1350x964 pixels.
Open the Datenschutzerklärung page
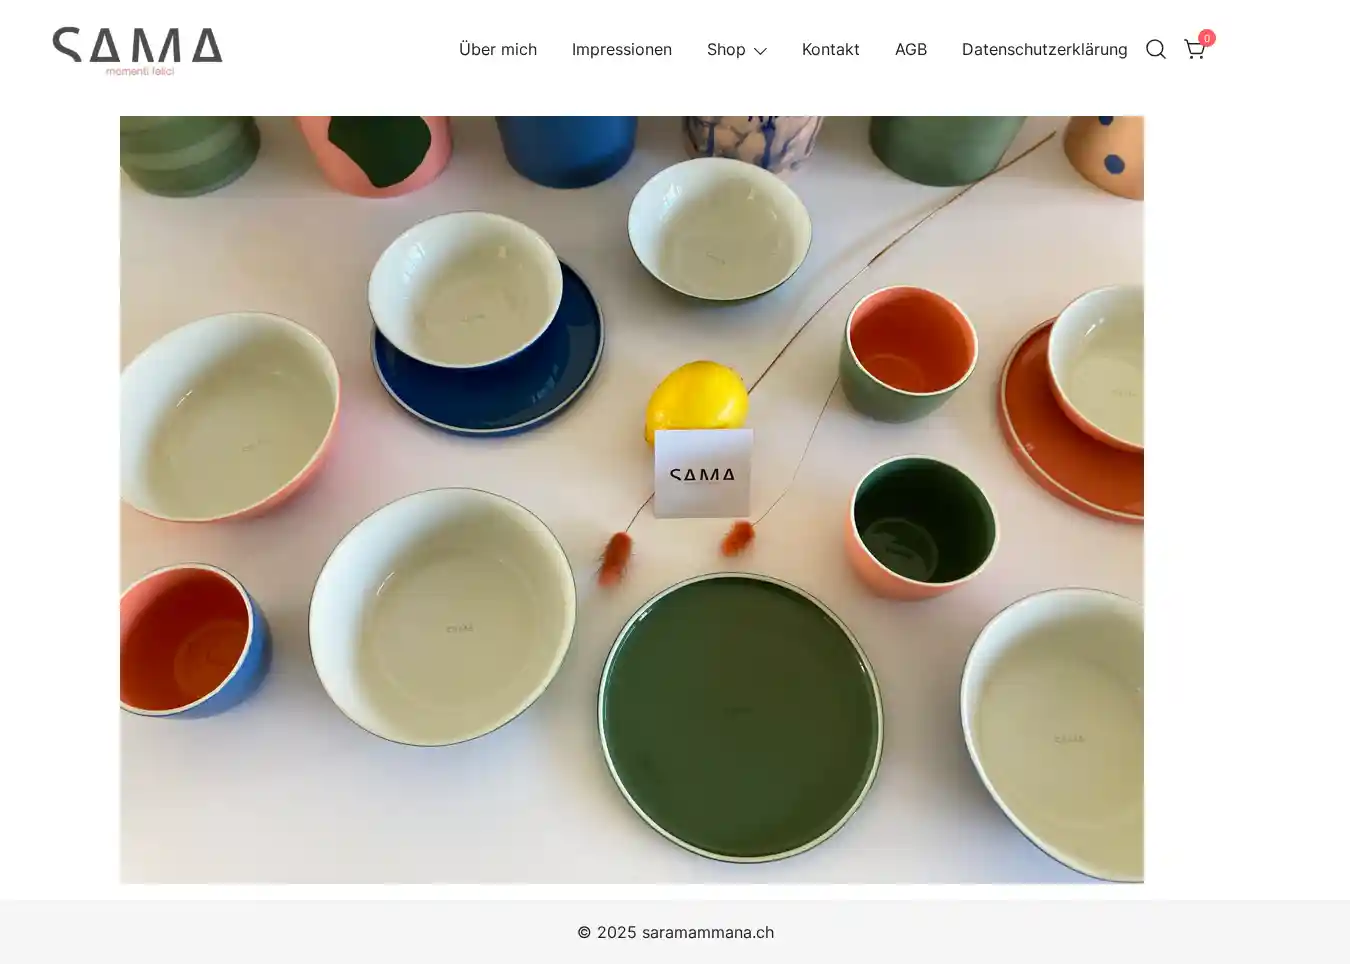click(x=1044, y=49)
